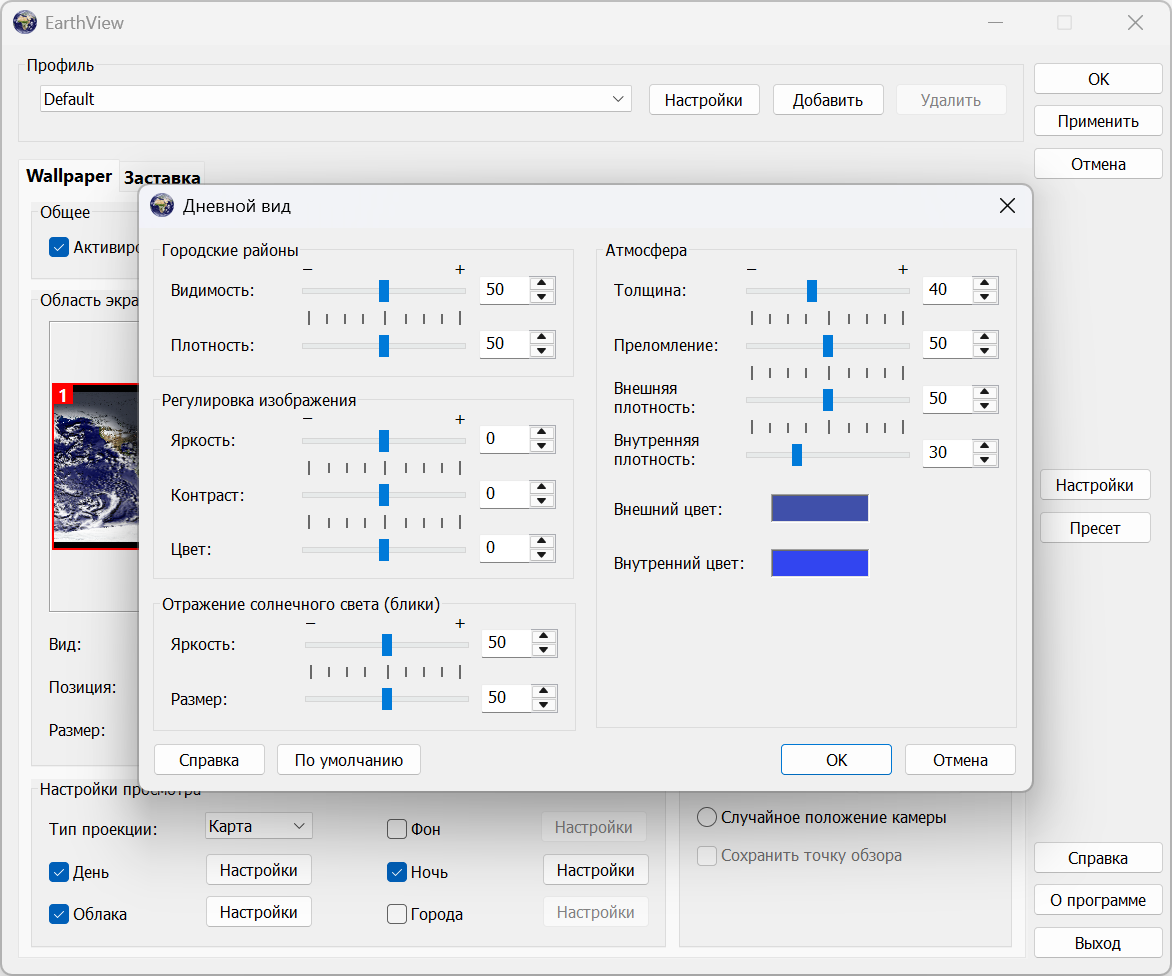Click Отмена in main EarthView window
This screenshot has height=976, width=1172.
pyautogui.click(x=1098, y=164)
